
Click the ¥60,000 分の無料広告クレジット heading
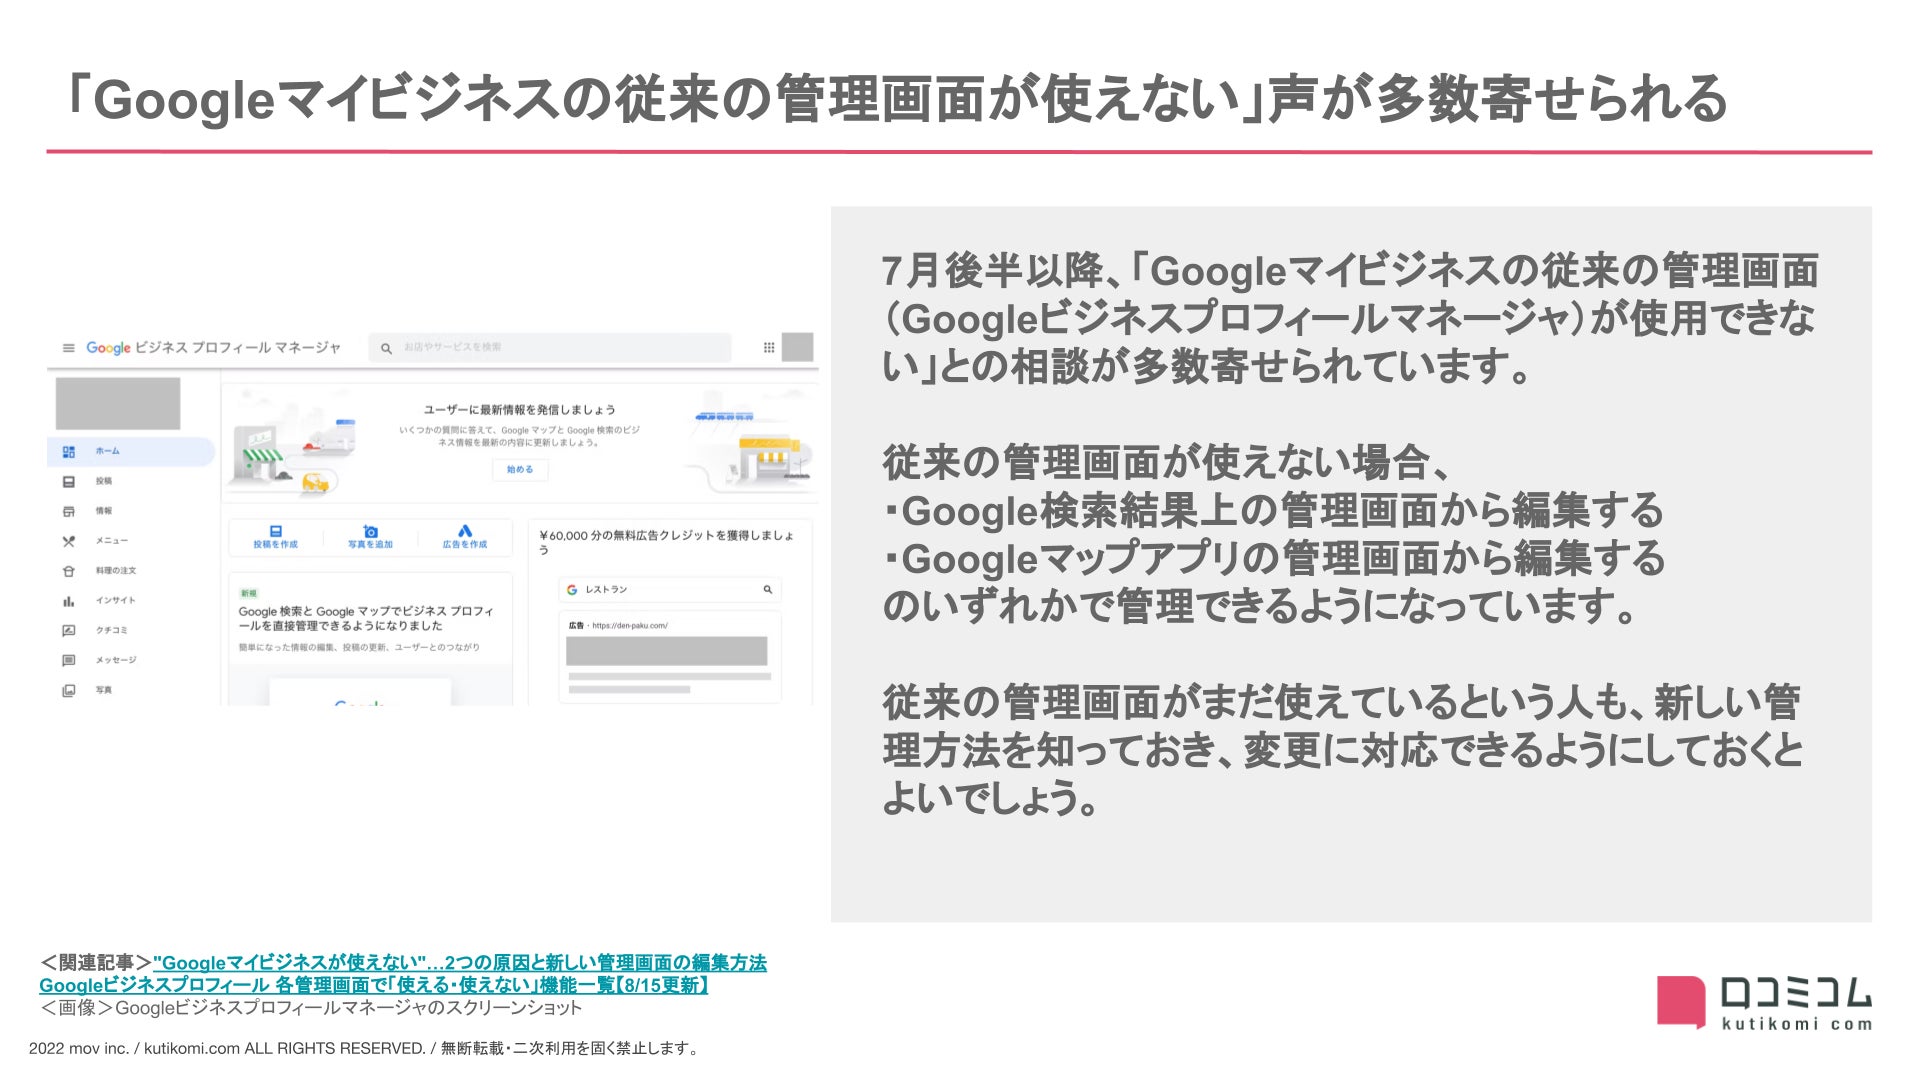point(666,542)
